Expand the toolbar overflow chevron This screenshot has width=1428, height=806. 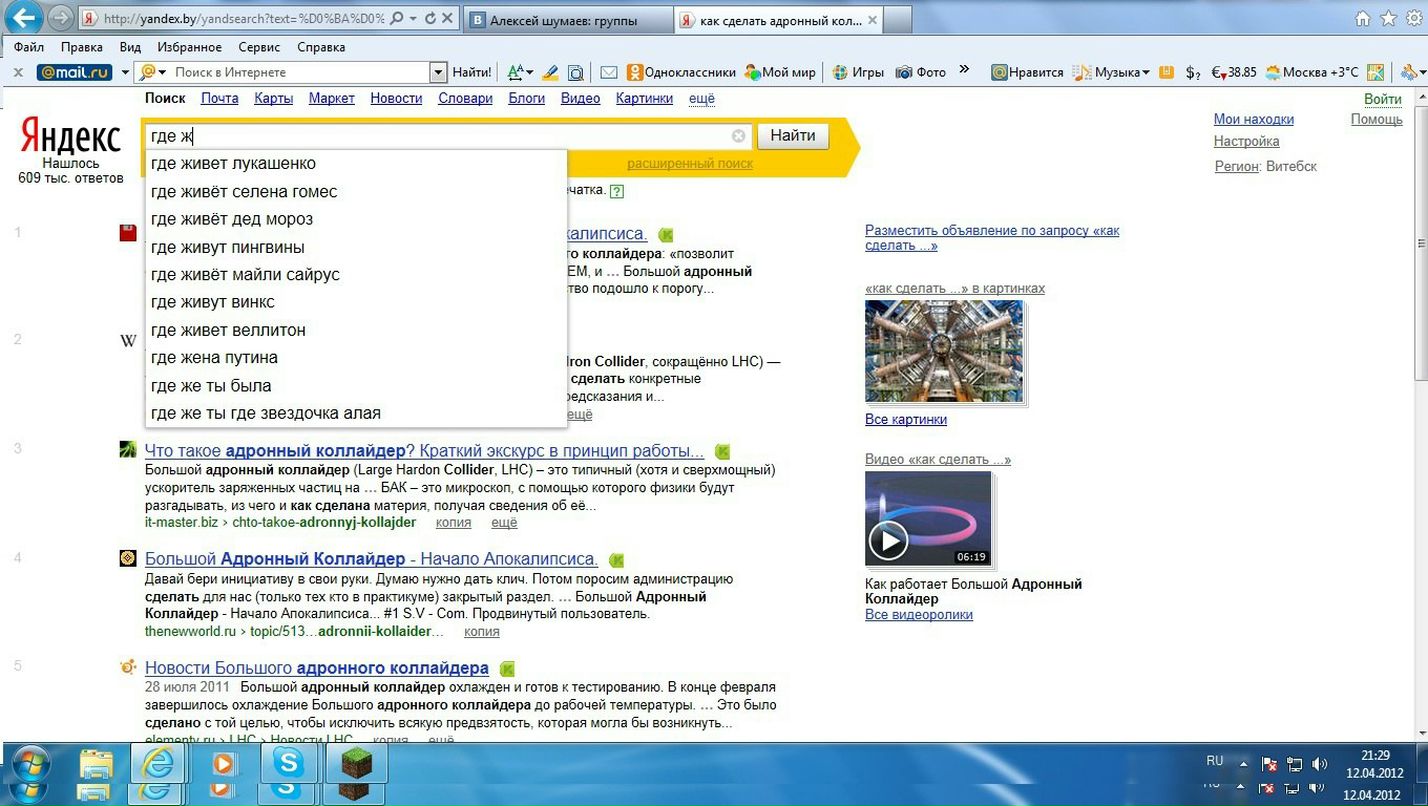pos(964,70)
